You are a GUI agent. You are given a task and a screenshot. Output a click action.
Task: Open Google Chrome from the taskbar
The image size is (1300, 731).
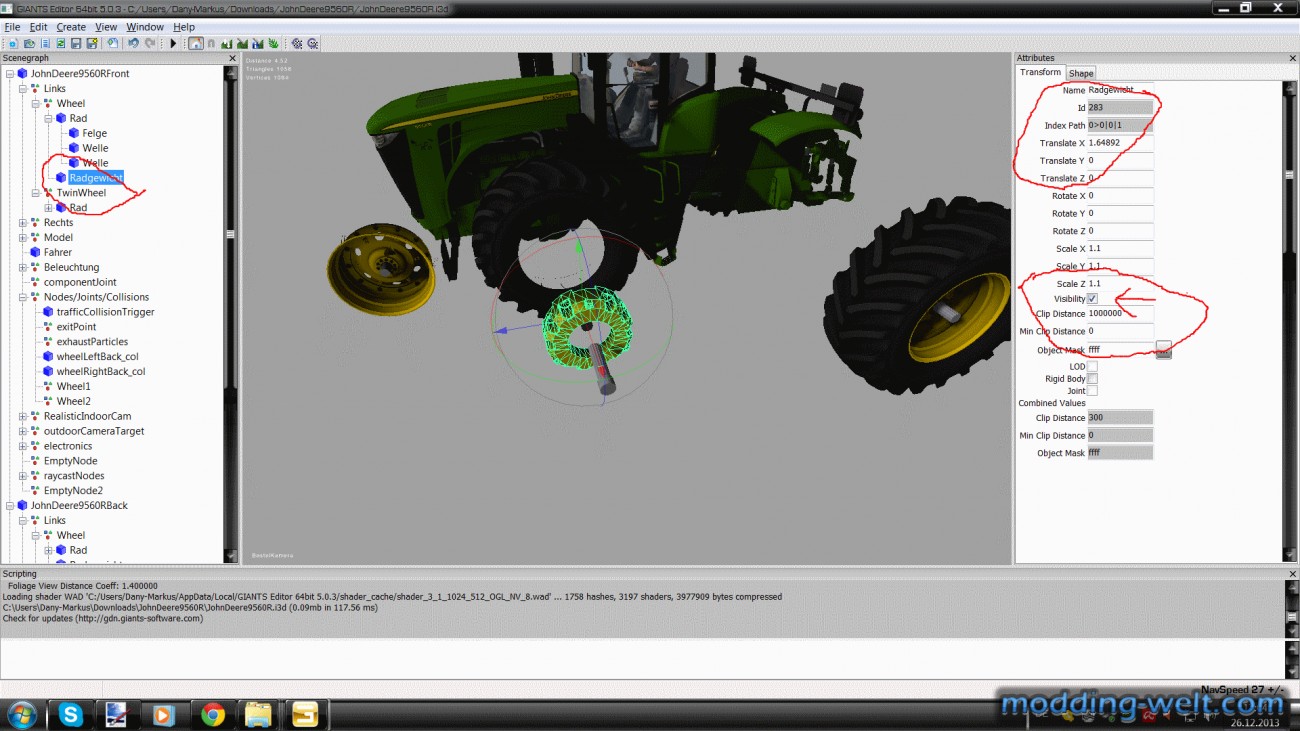click(212, 714)
